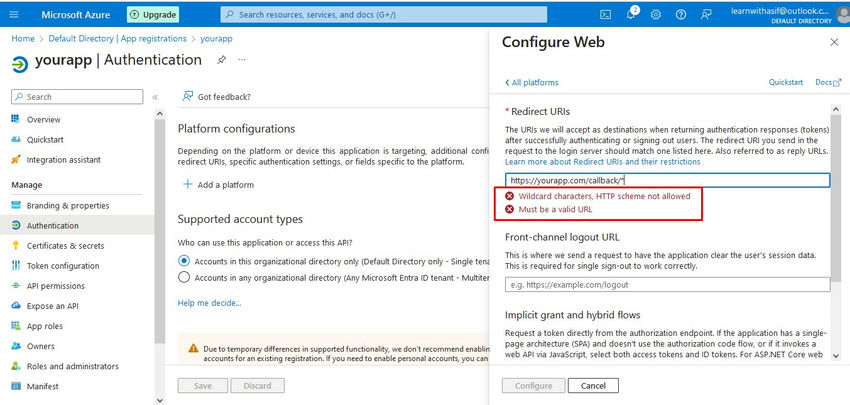Screen dimensions: 850x405
Task: Click the Configure Web panel scrollbar
Action: (835, 195)
